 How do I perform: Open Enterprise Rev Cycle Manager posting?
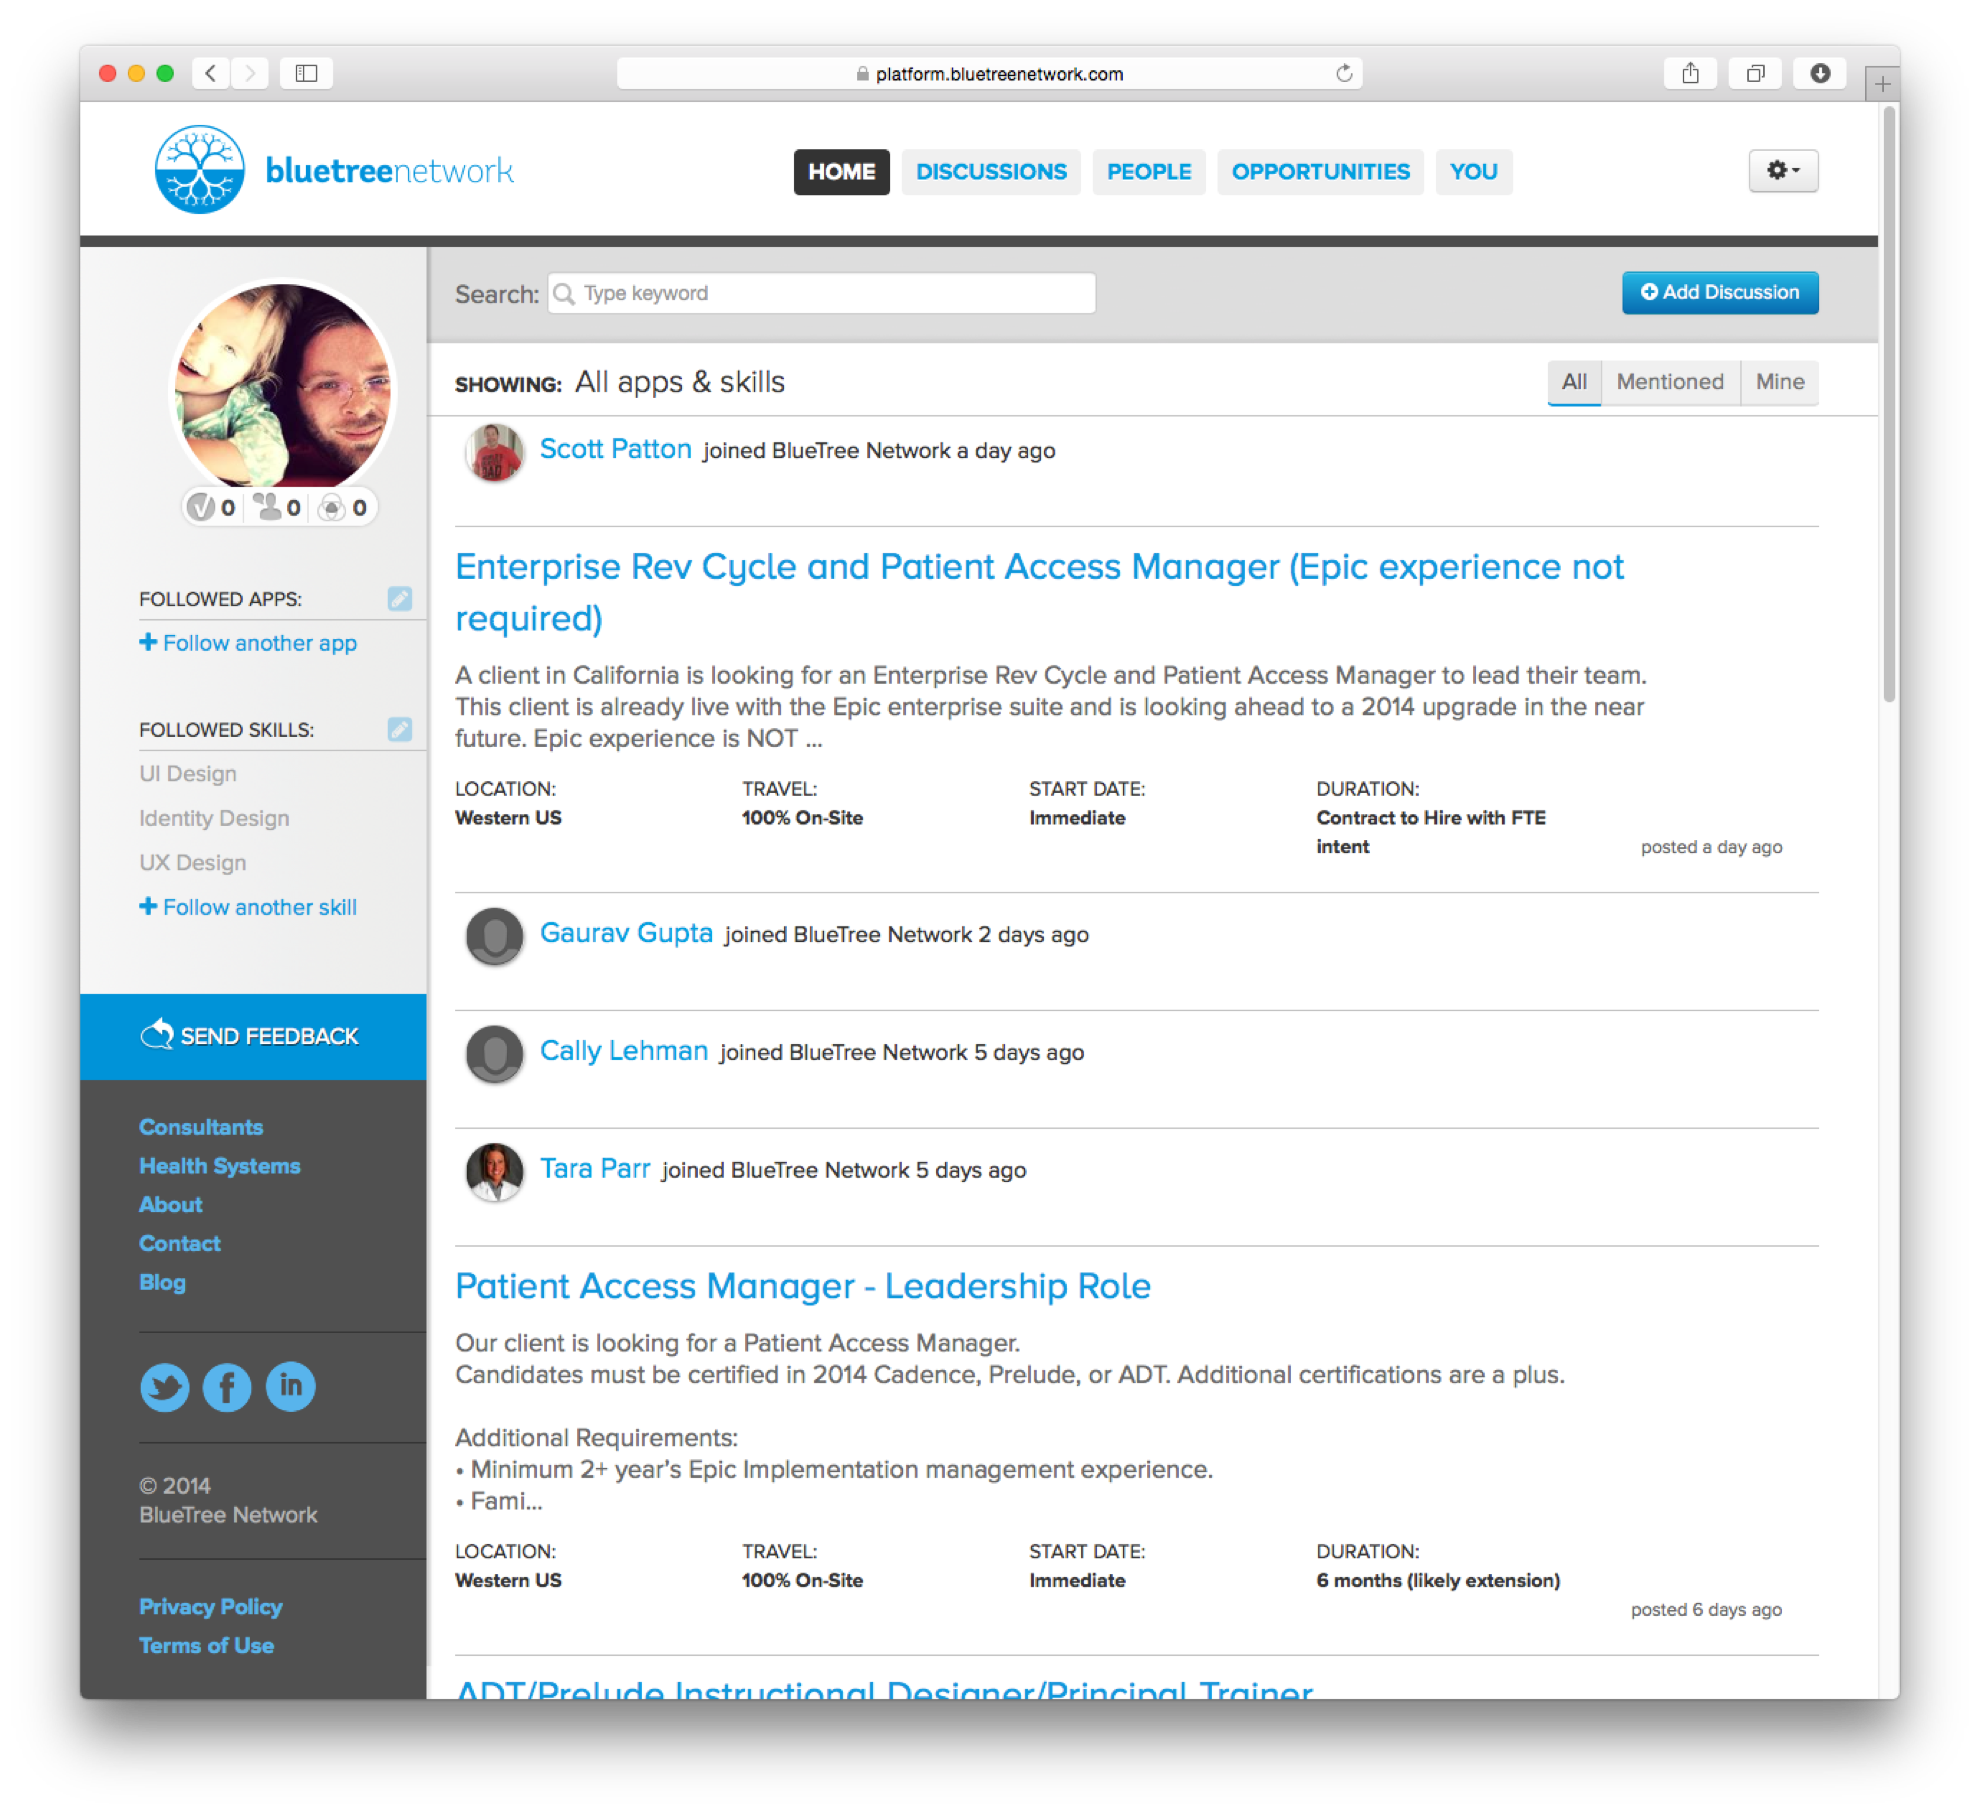(x=1038, y=592)
